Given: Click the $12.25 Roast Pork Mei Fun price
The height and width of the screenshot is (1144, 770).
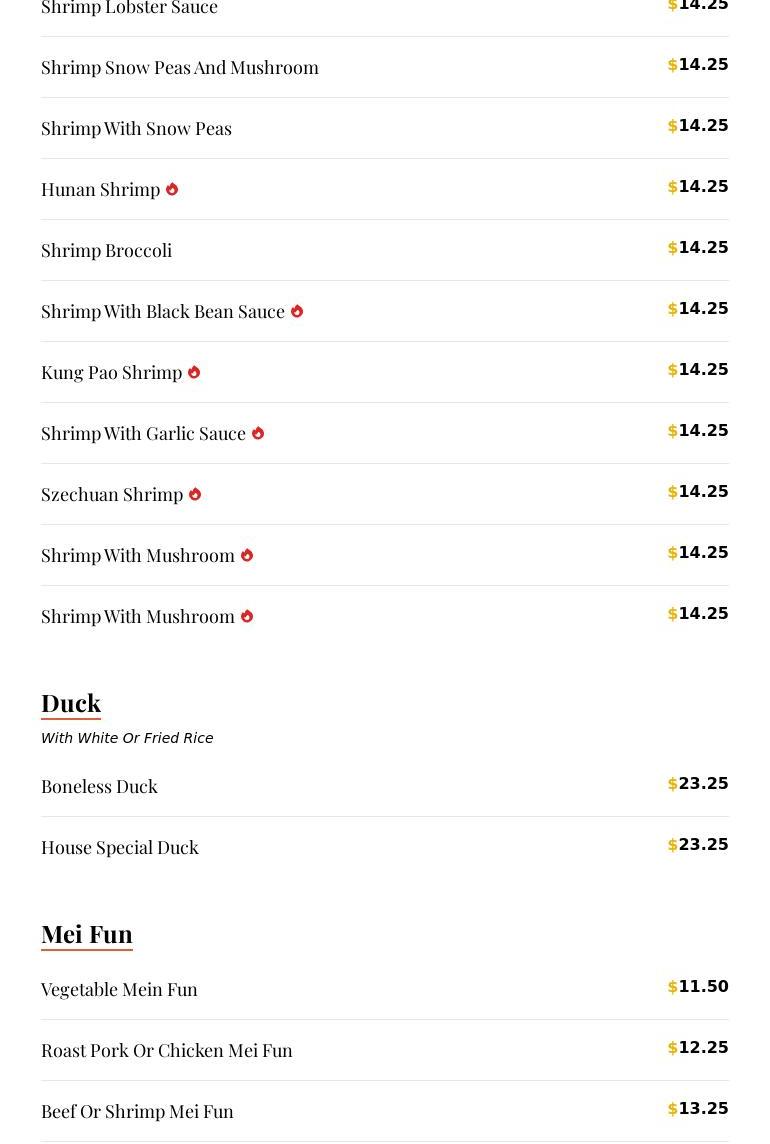Looking at the screenshot, I should [698, 1048].
